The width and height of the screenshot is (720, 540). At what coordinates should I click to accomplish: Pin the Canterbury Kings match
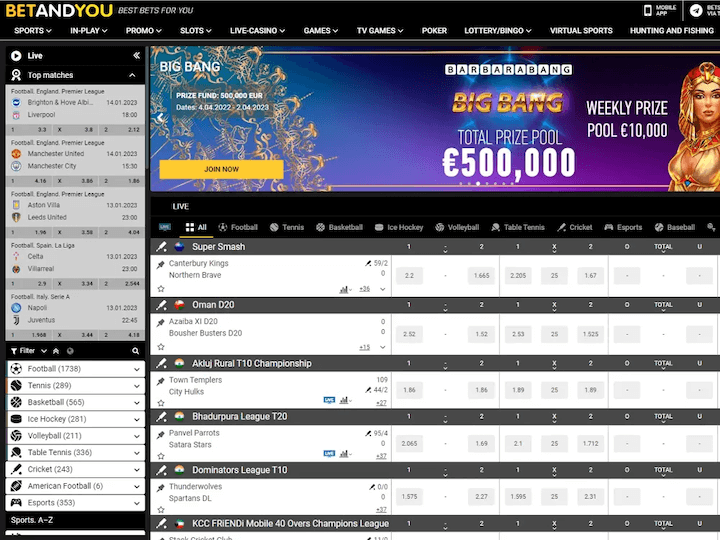(x=161, y=264)
